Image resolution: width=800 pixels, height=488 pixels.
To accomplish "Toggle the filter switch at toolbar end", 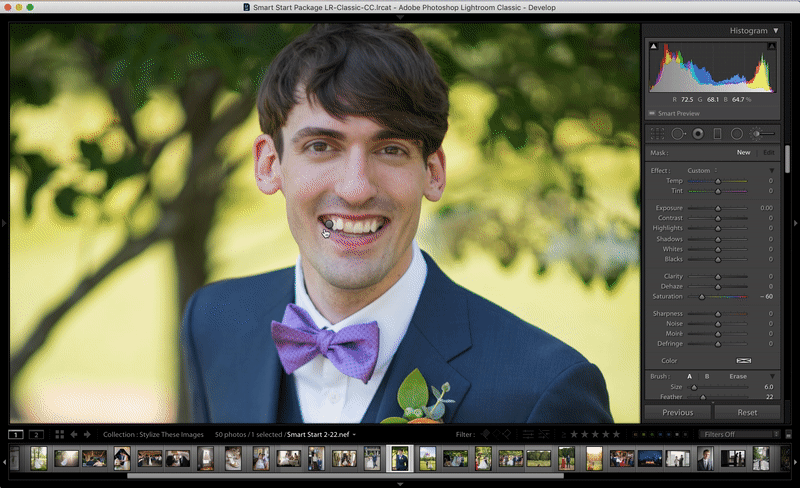I will coord(788,434).
